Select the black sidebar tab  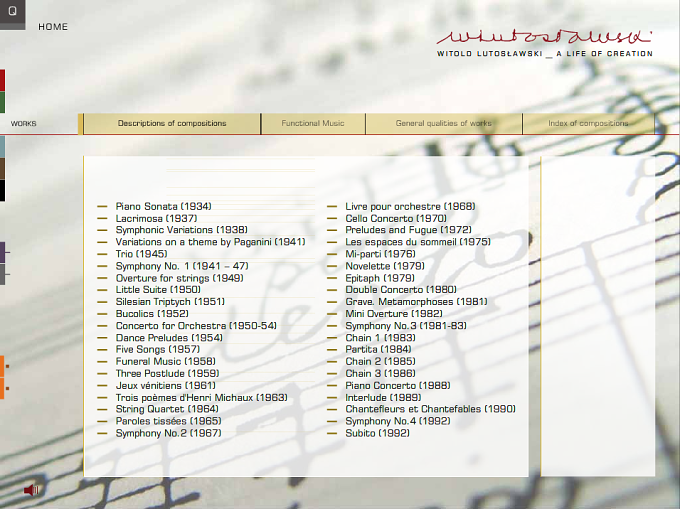(x=2, y=191)
